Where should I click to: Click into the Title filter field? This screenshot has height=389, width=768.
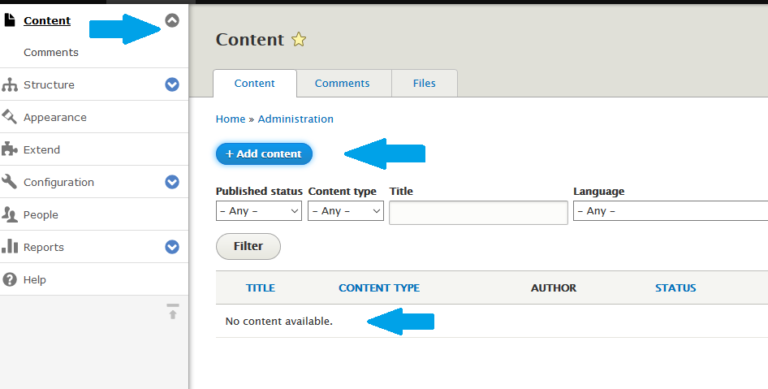[479, 213]
